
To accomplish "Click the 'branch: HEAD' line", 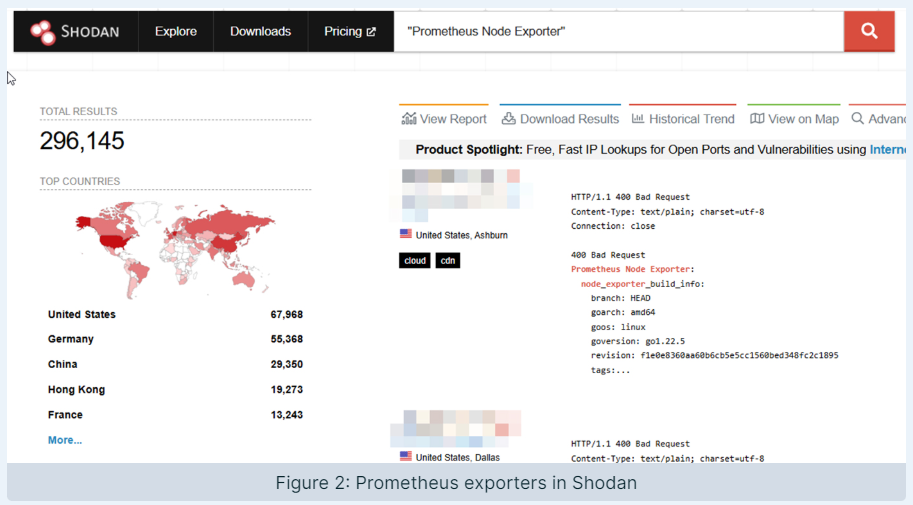I will (621, 298).
